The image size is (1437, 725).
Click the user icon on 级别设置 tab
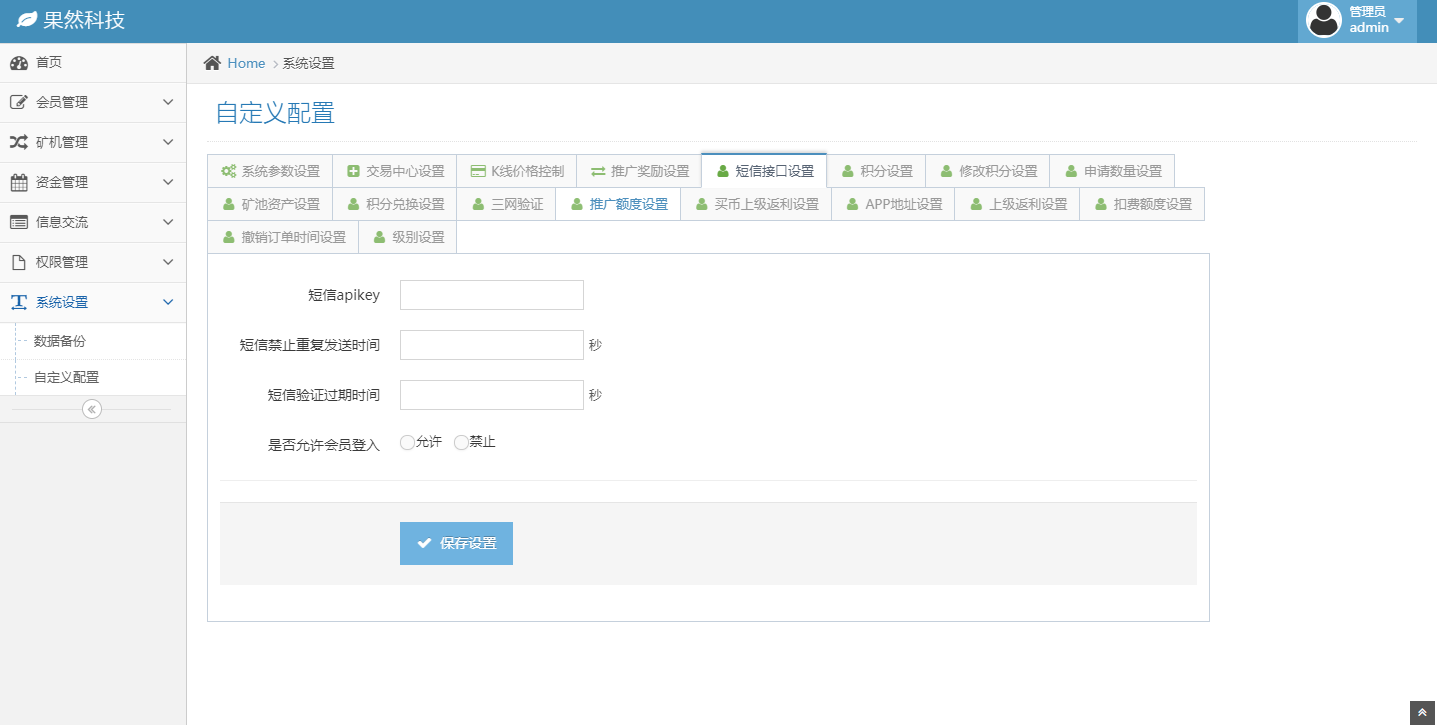tap(379, 237)
